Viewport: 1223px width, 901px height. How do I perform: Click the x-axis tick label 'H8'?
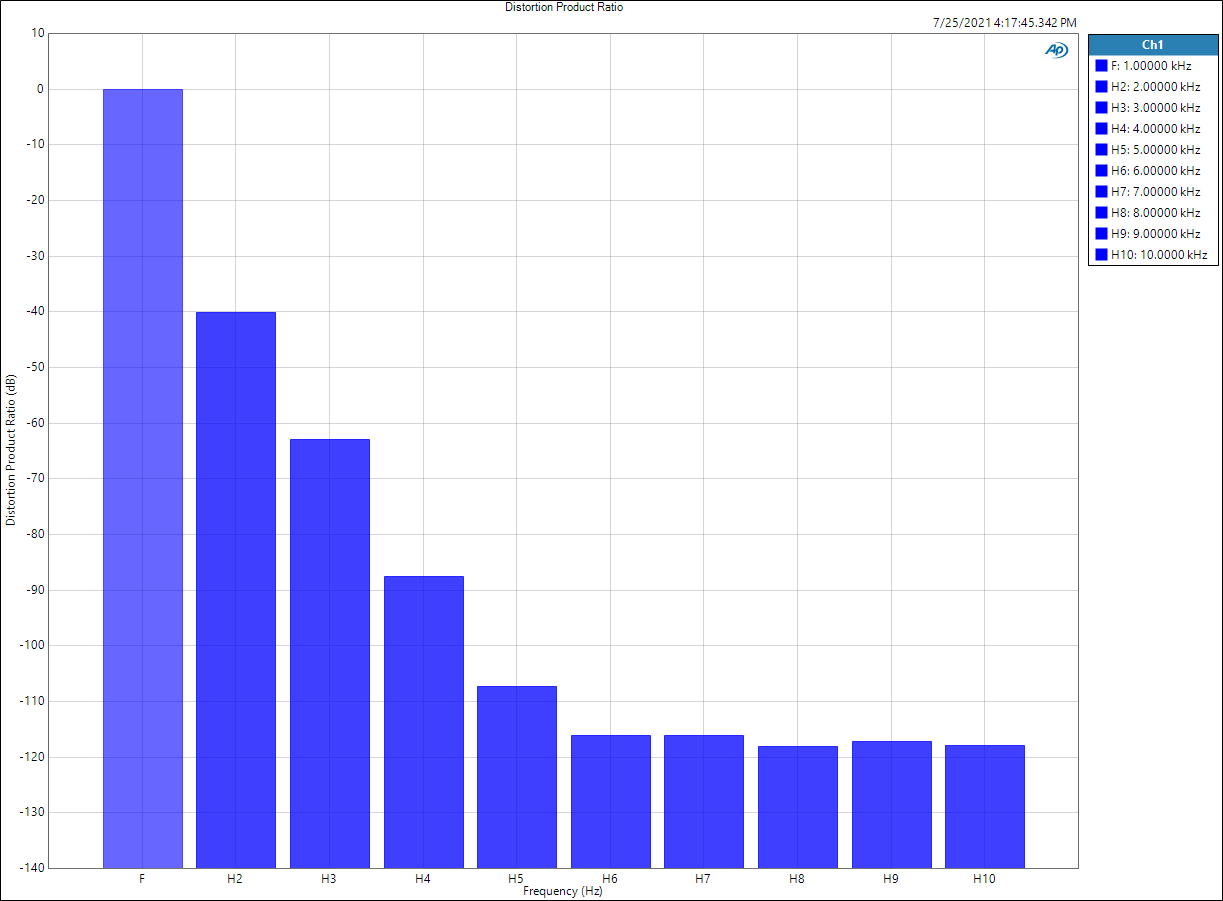click(x=797, y=879)
